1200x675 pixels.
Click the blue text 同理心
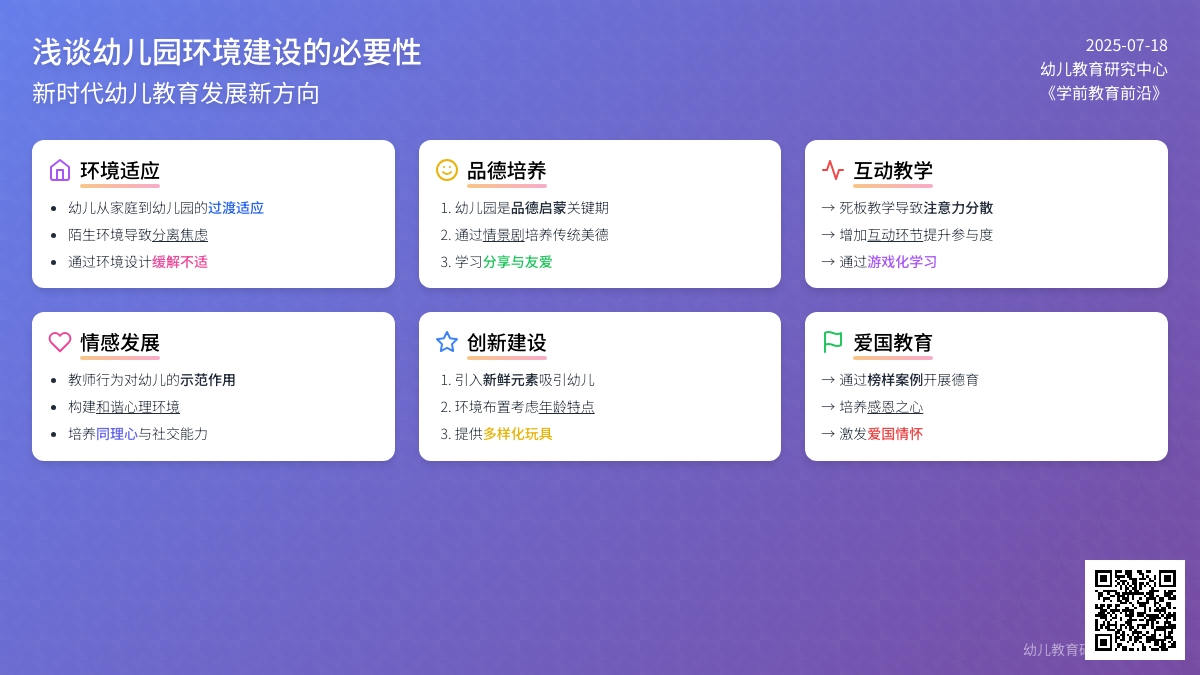117,434
